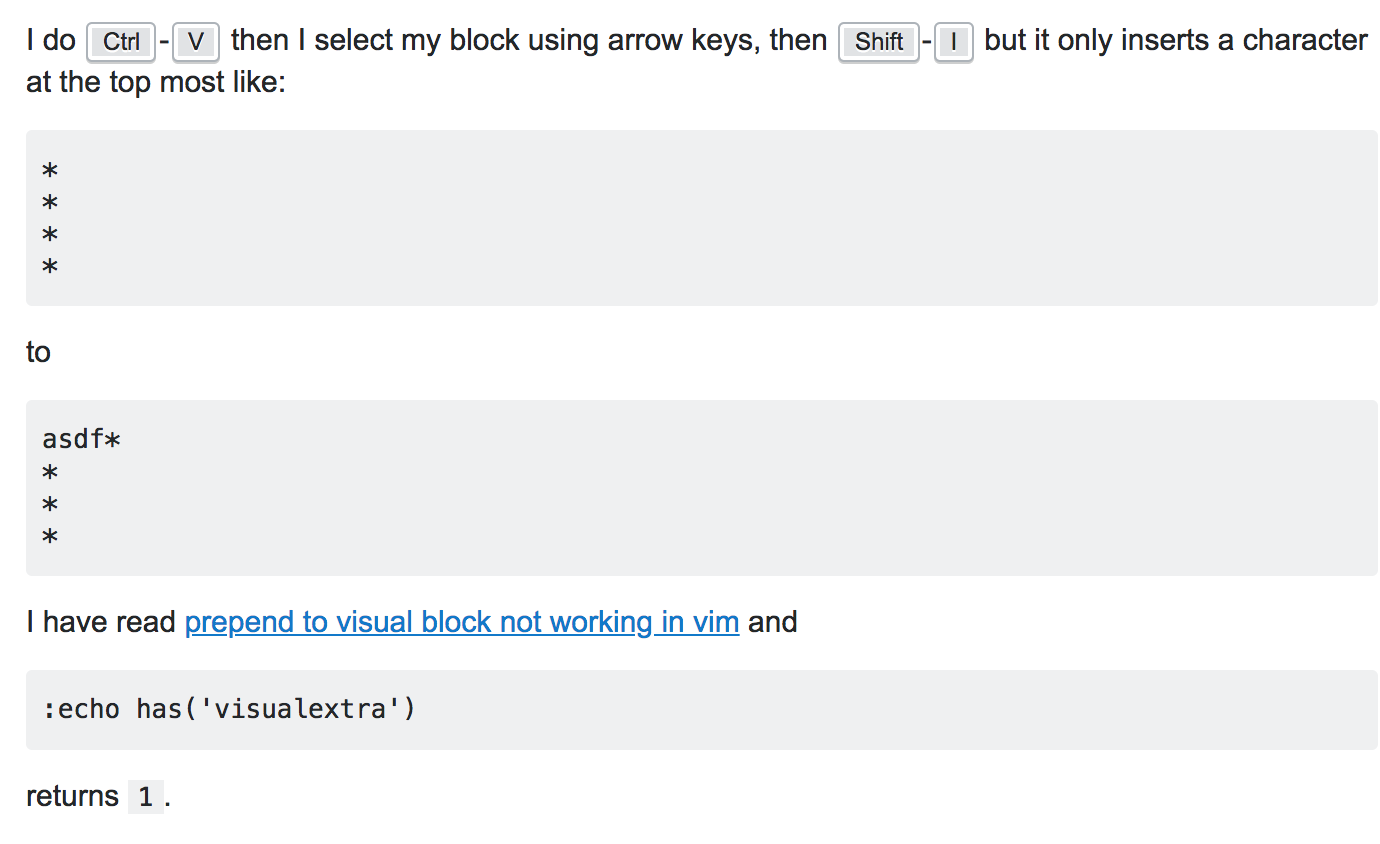Click the standalone word 'to' between code blocks
This screenshot has height=844, width=1380.
click(38, 352)
